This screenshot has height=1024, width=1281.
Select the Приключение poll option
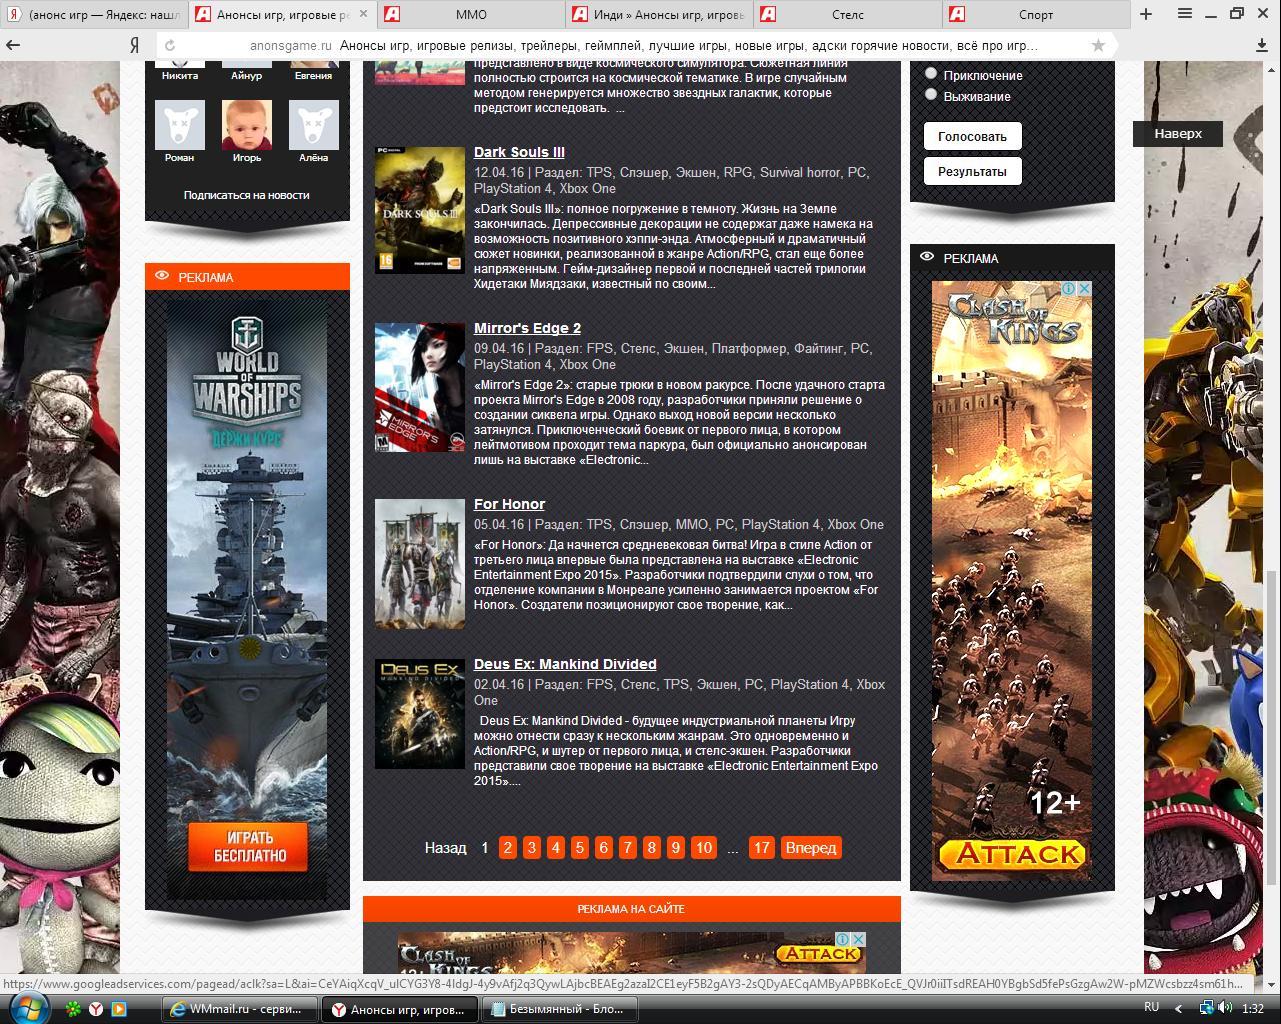931,74
